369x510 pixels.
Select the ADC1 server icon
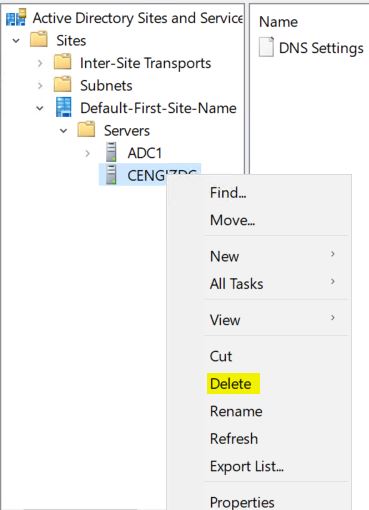coord(111,152)
